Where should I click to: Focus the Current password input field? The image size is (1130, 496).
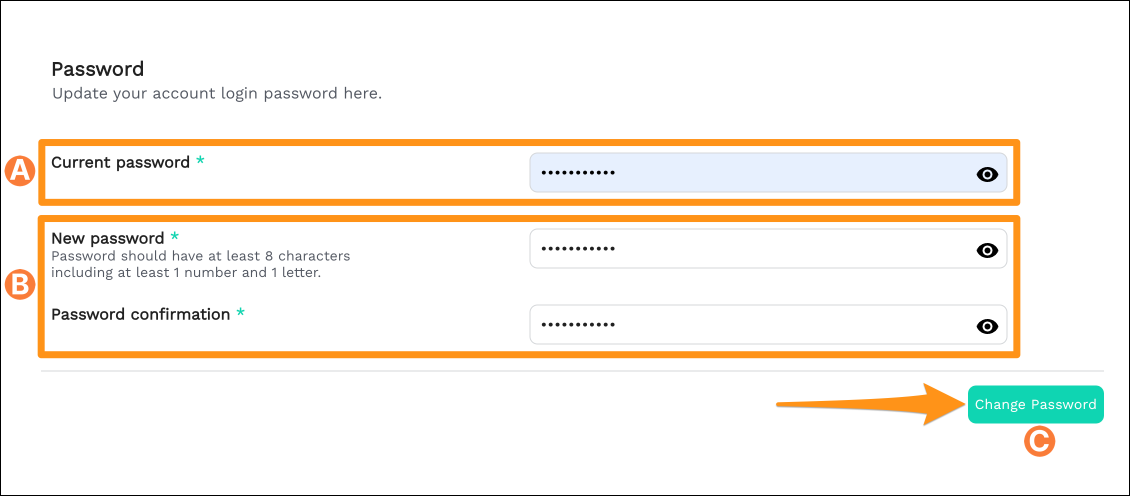point(750,173)
